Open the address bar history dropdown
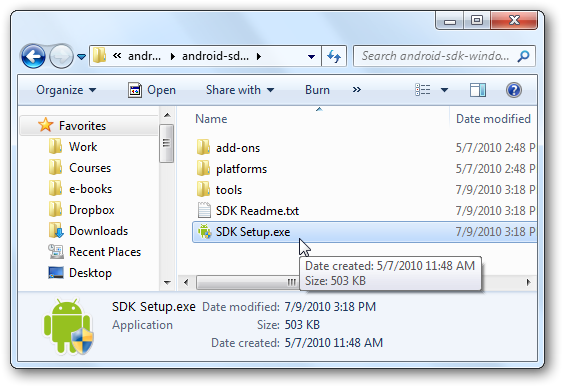563x387 pixels. [x=311, y=56]
